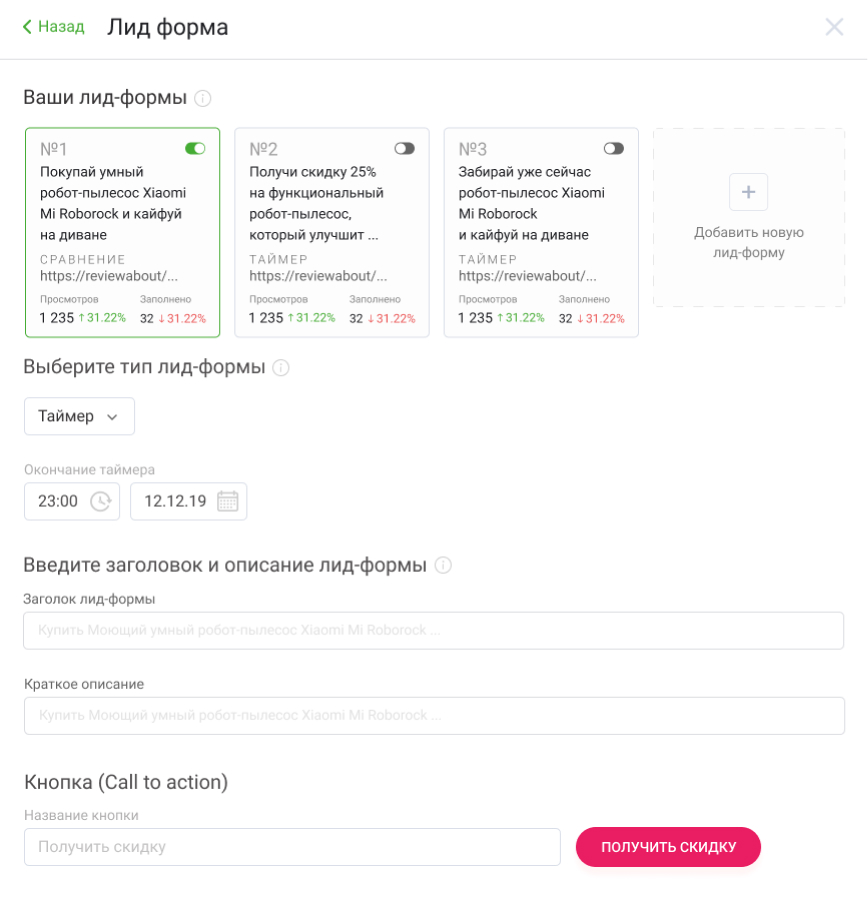Enable the toggle on lead form №2
This screenshot has height=900, width=868.
404,148
